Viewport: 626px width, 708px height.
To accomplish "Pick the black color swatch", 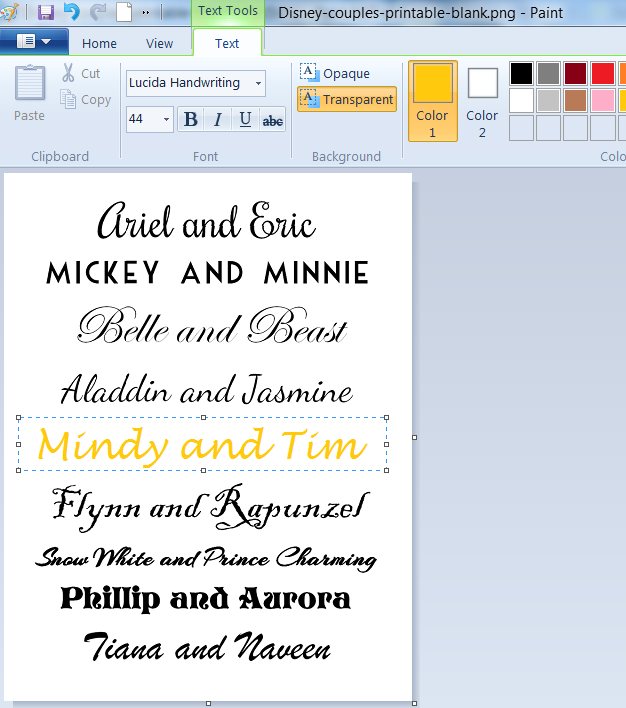I will [521, 73].
